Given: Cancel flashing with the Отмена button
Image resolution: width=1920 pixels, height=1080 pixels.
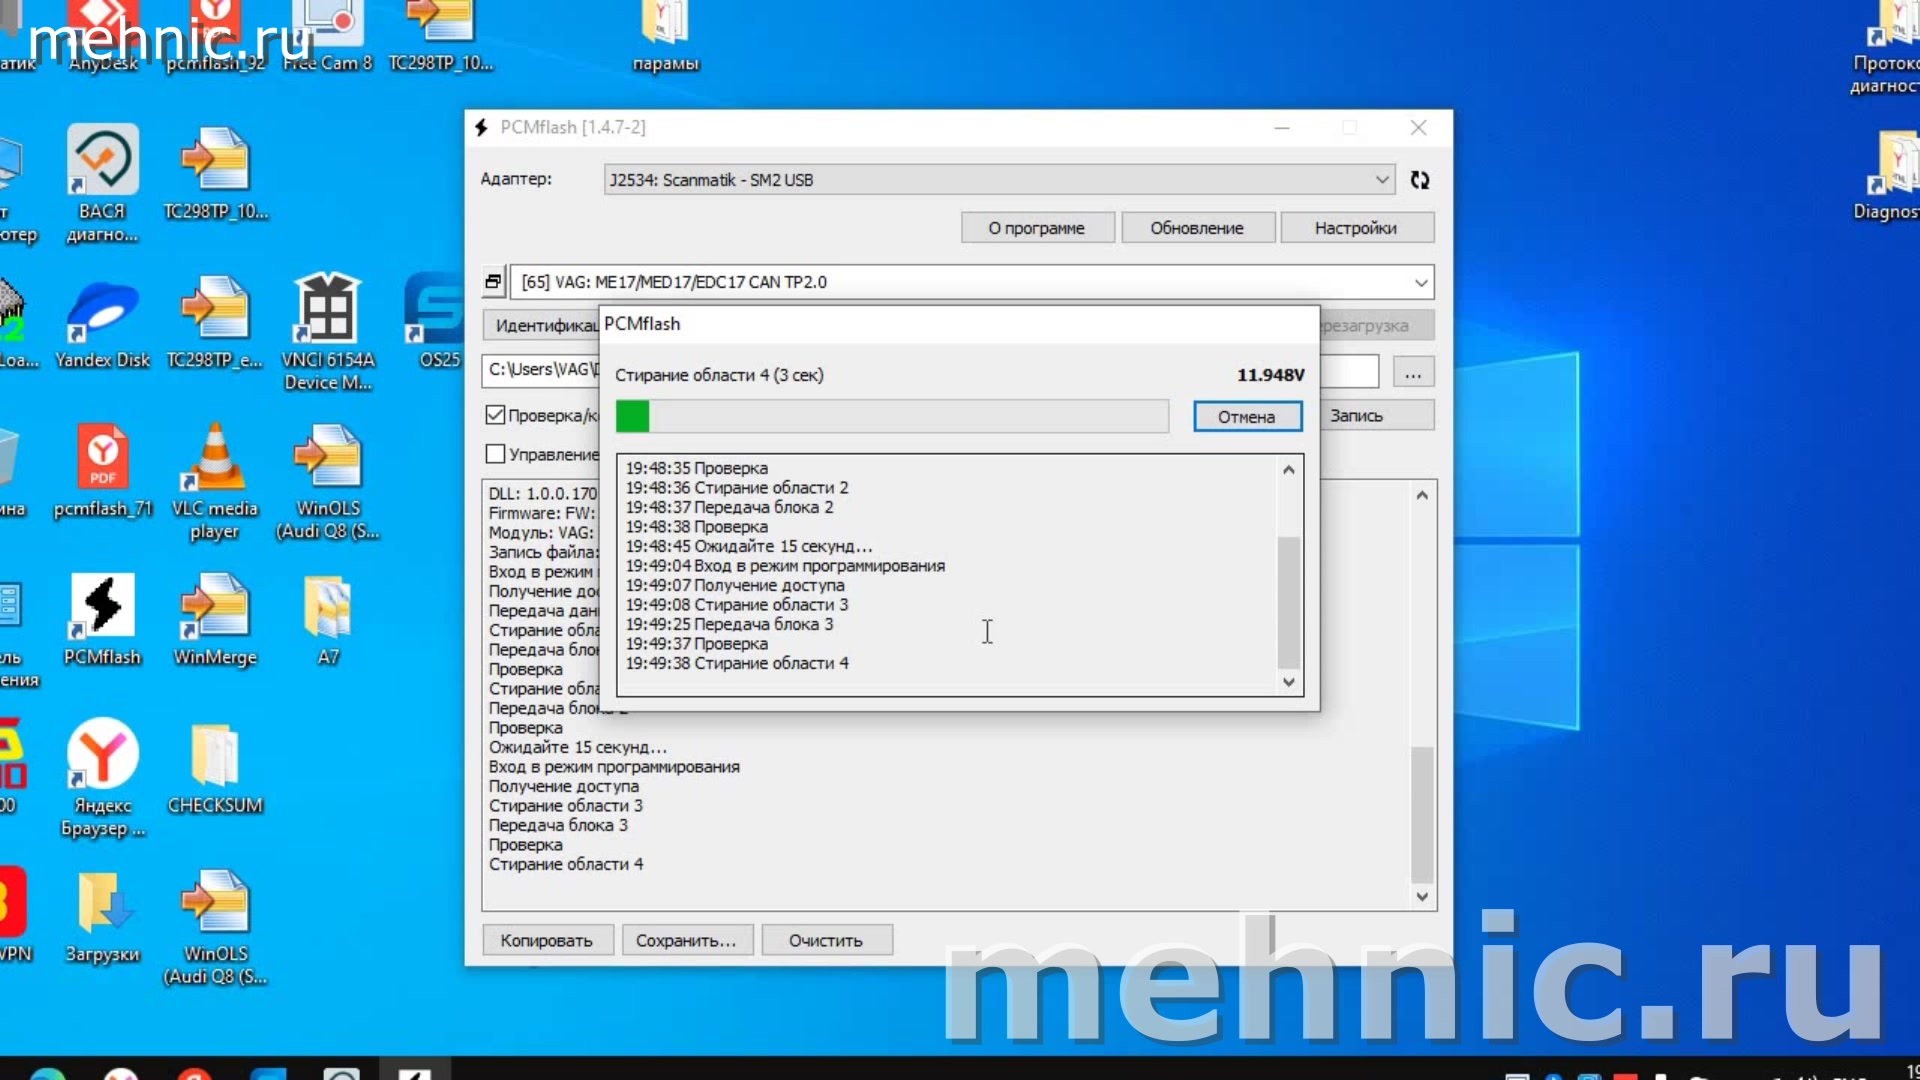Looking at the screenshot, I should click(1247, 417).
